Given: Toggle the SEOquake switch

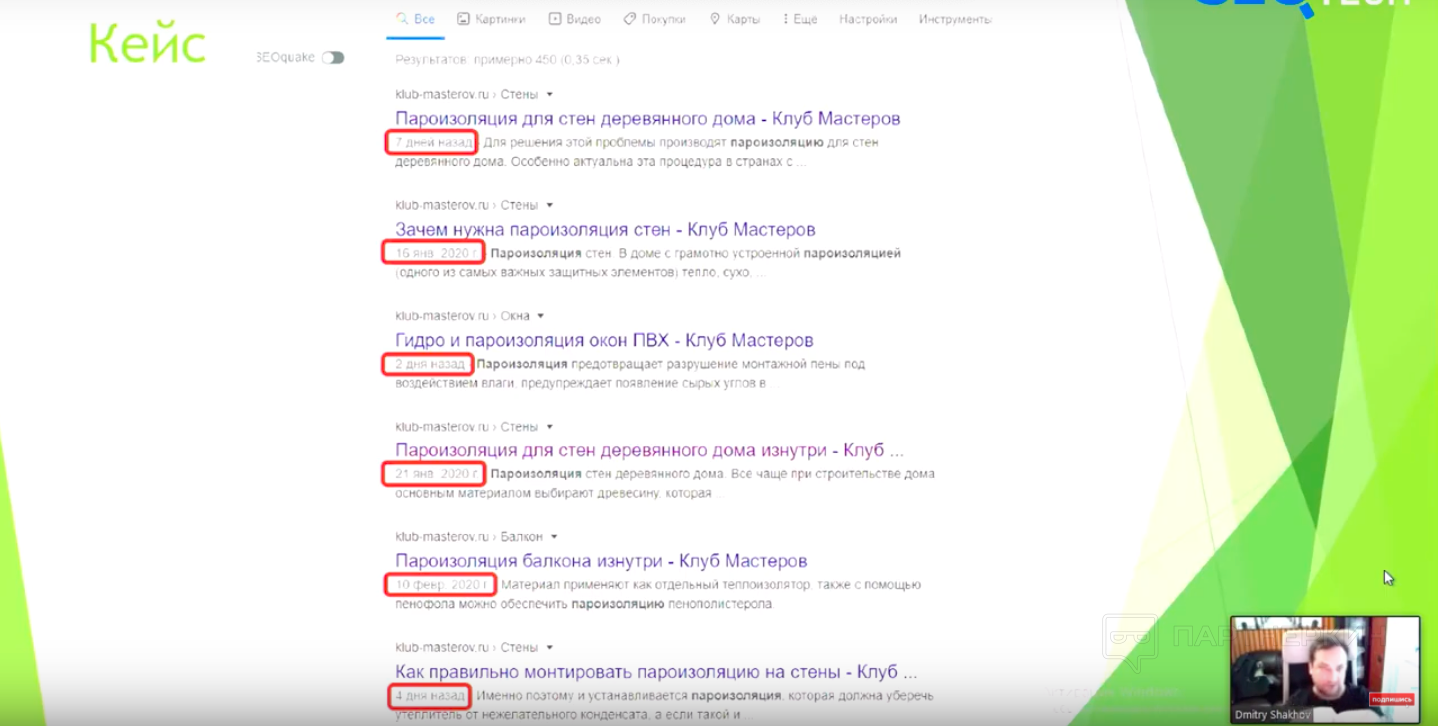Looking at the screenshot, I should [x=333, y=58].
